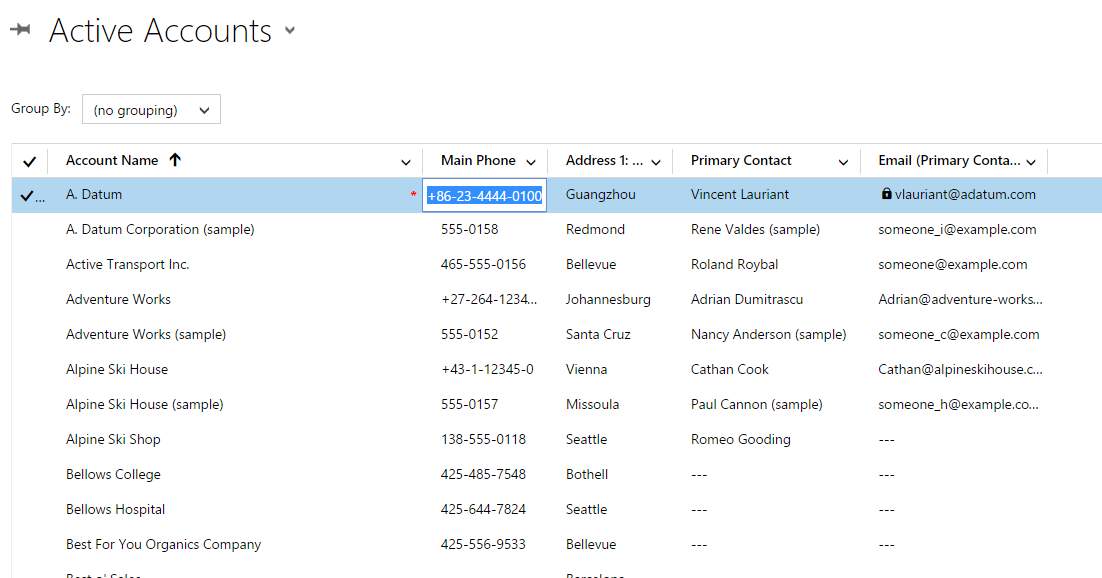Toggle the select-all checkmark in the header row
This screenshot has width=1102, height=578.
pos(29,160)
